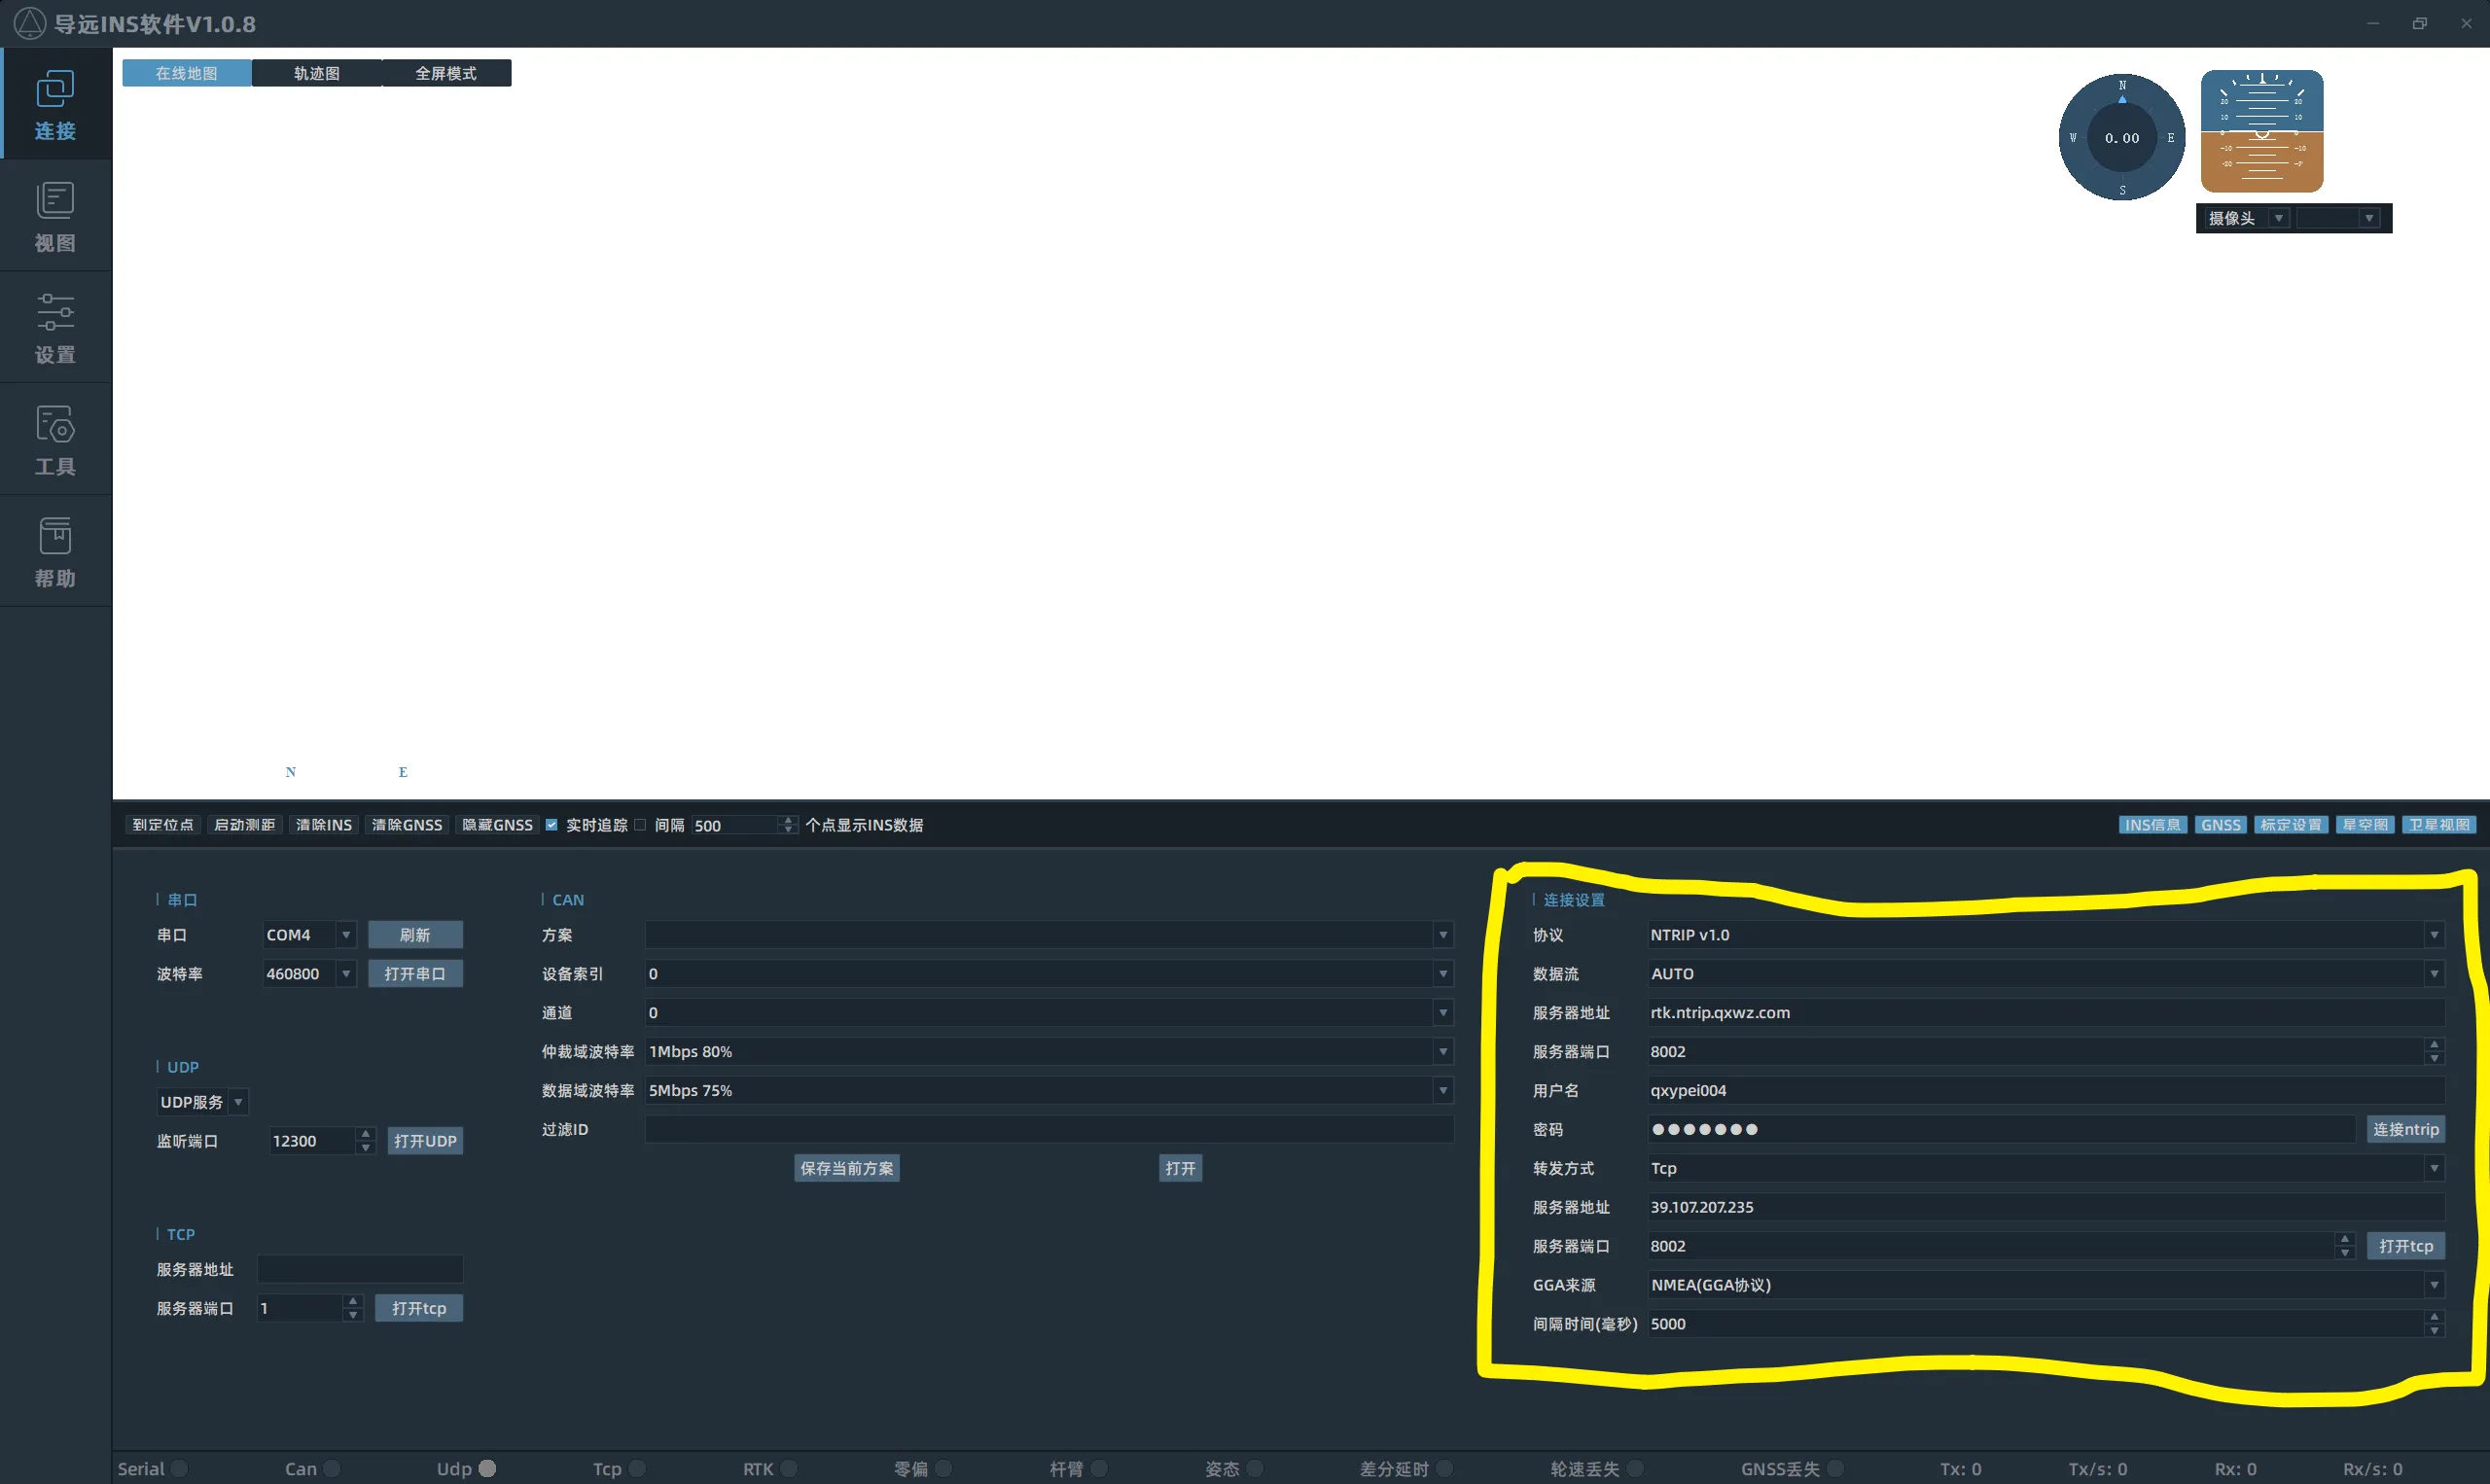Open the 协议 NTRIP v1.0 dropdown
2490x1484 pixels.
[2433, 935]
